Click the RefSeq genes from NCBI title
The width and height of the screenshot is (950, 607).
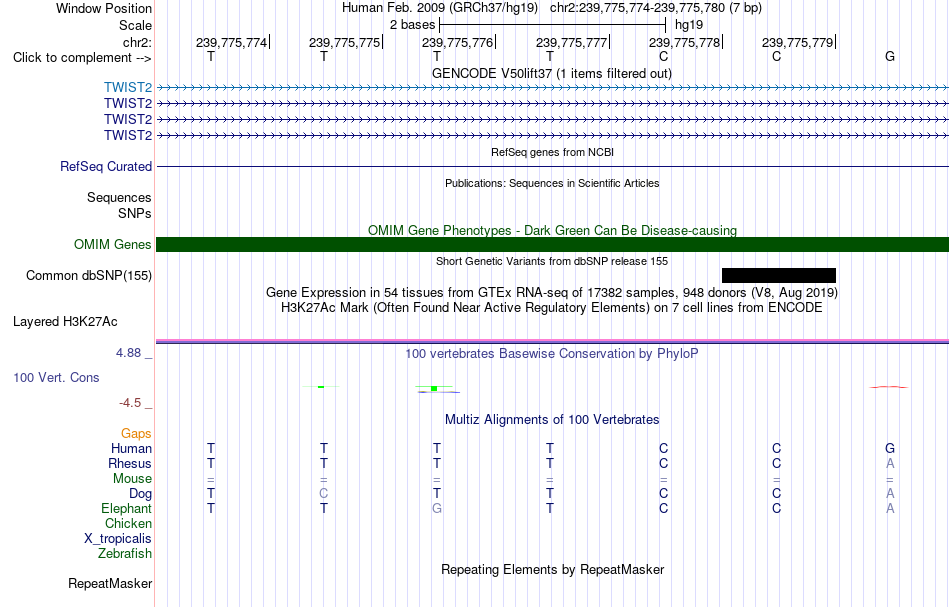552,153
